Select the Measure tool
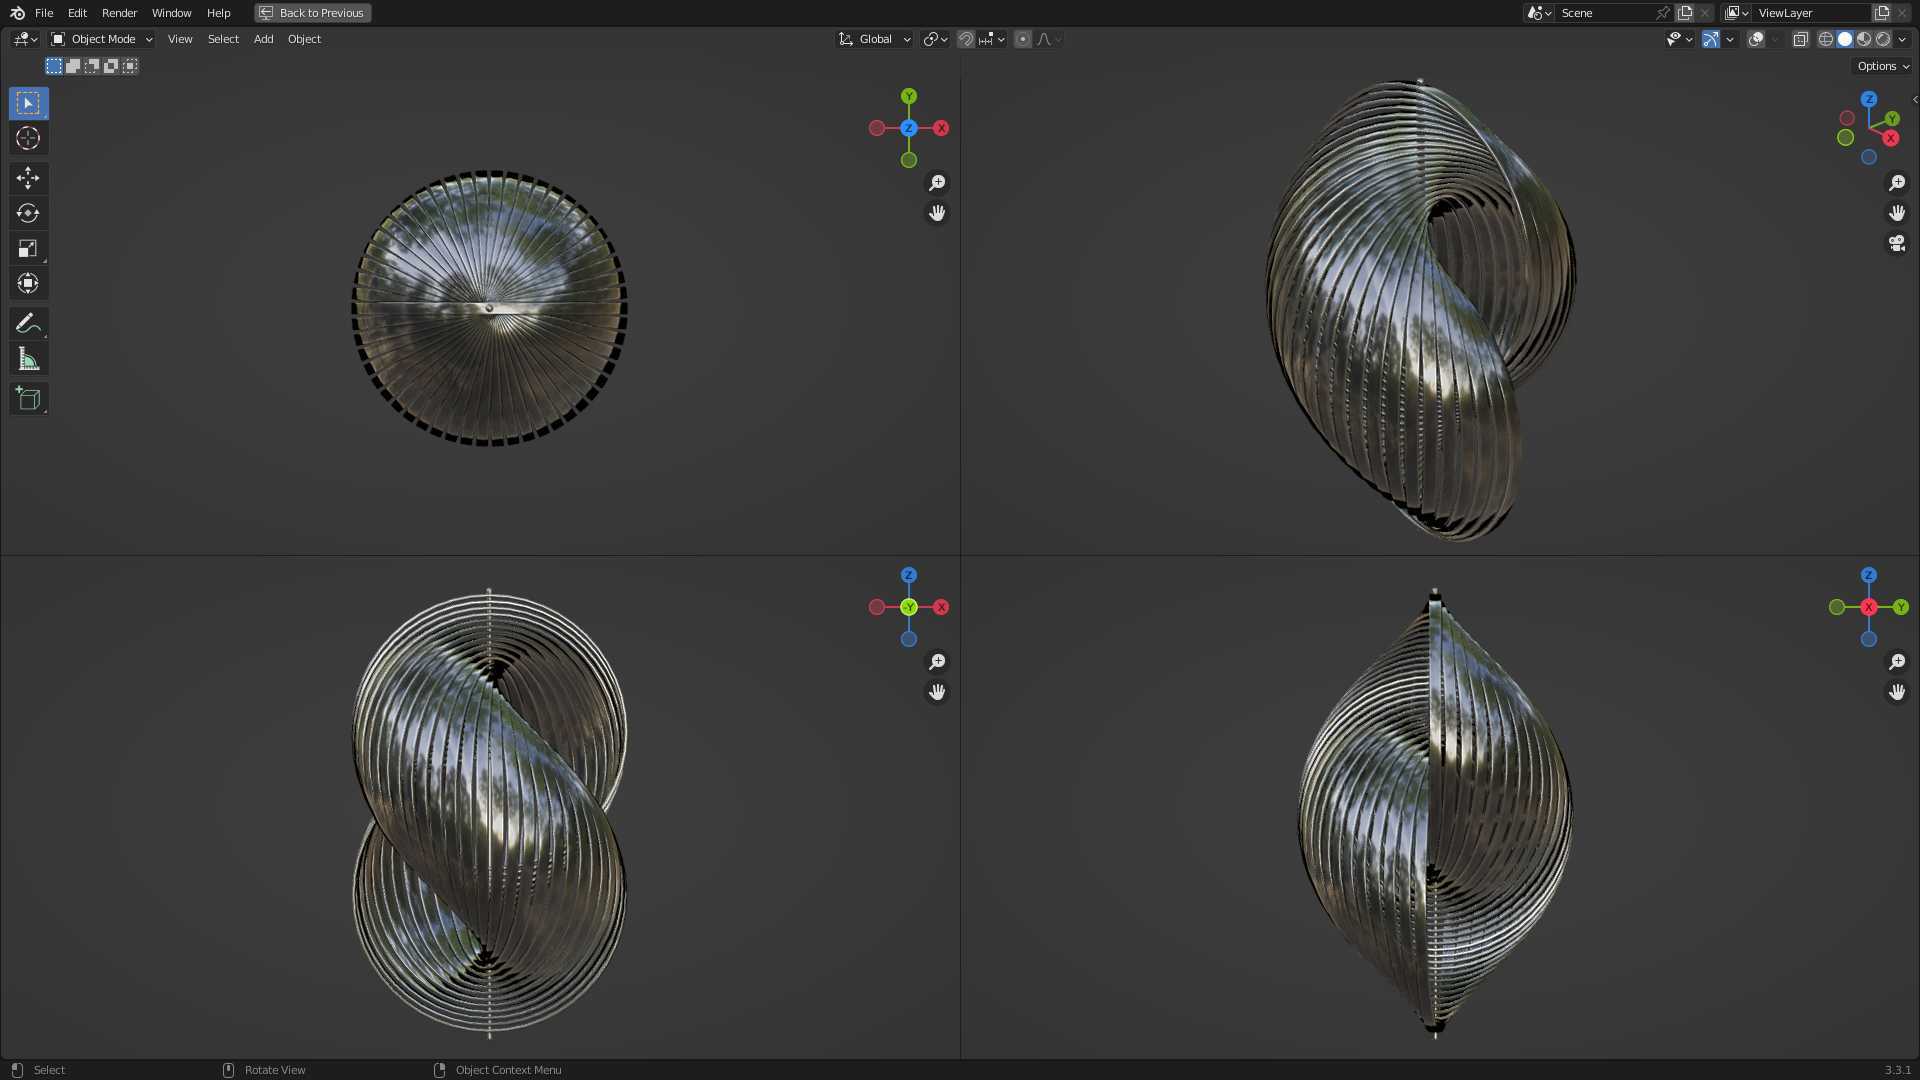 [28, 359]
